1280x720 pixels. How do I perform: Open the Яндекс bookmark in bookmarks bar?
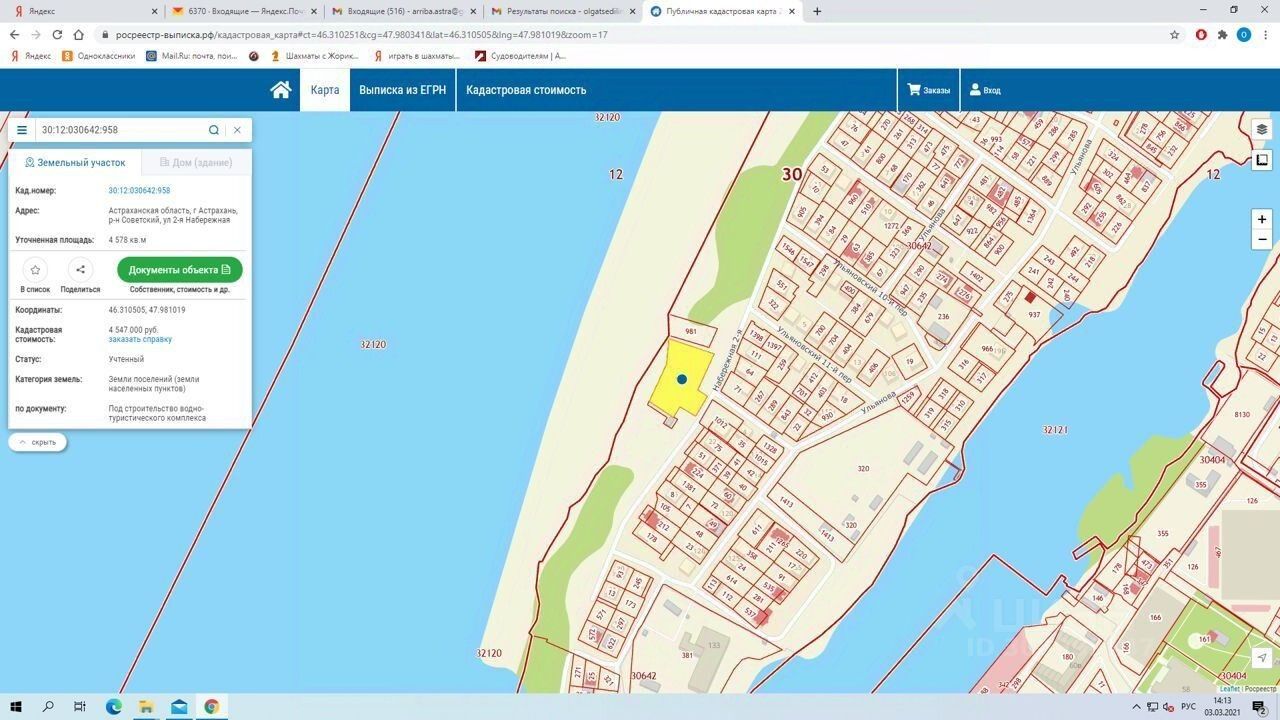(x=31, y=56)
